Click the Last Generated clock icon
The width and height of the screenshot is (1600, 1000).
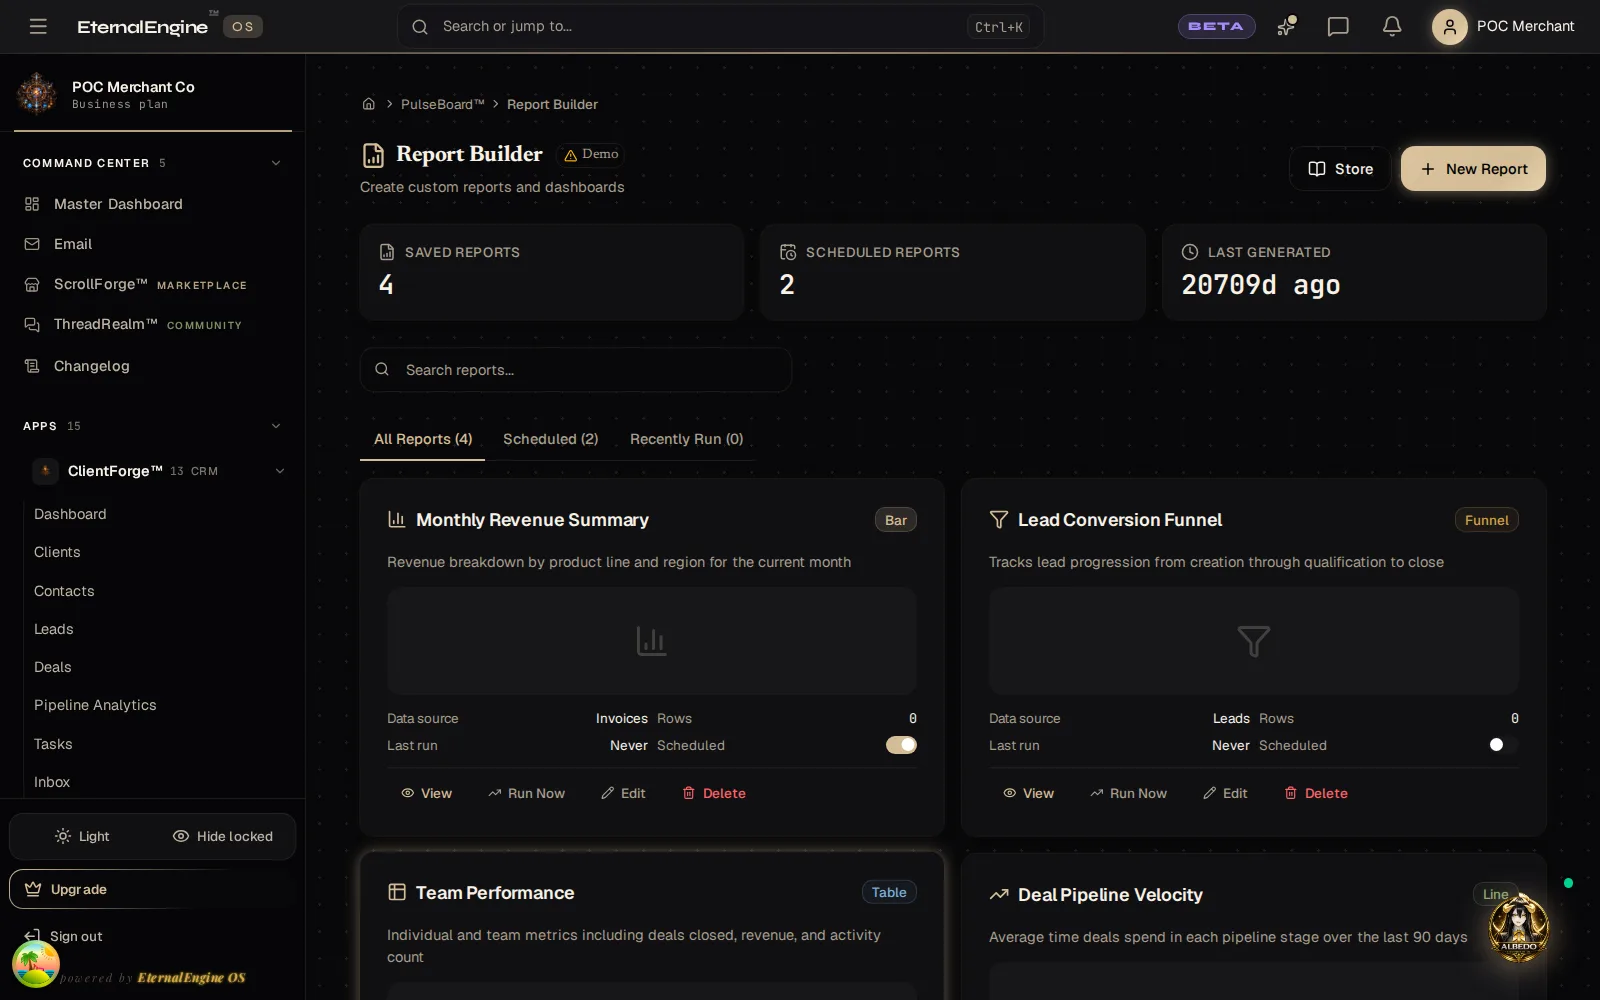1190,252
